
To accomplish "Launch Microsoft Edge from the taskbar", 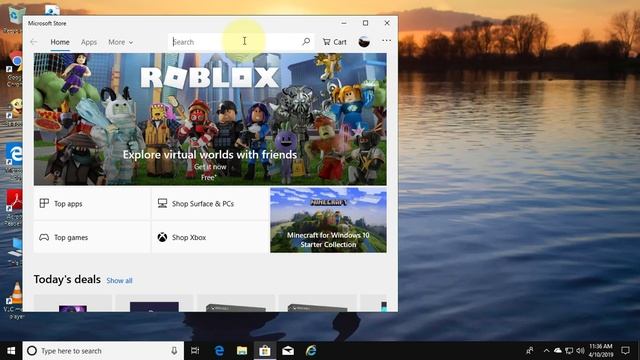I will click(219, 351).
